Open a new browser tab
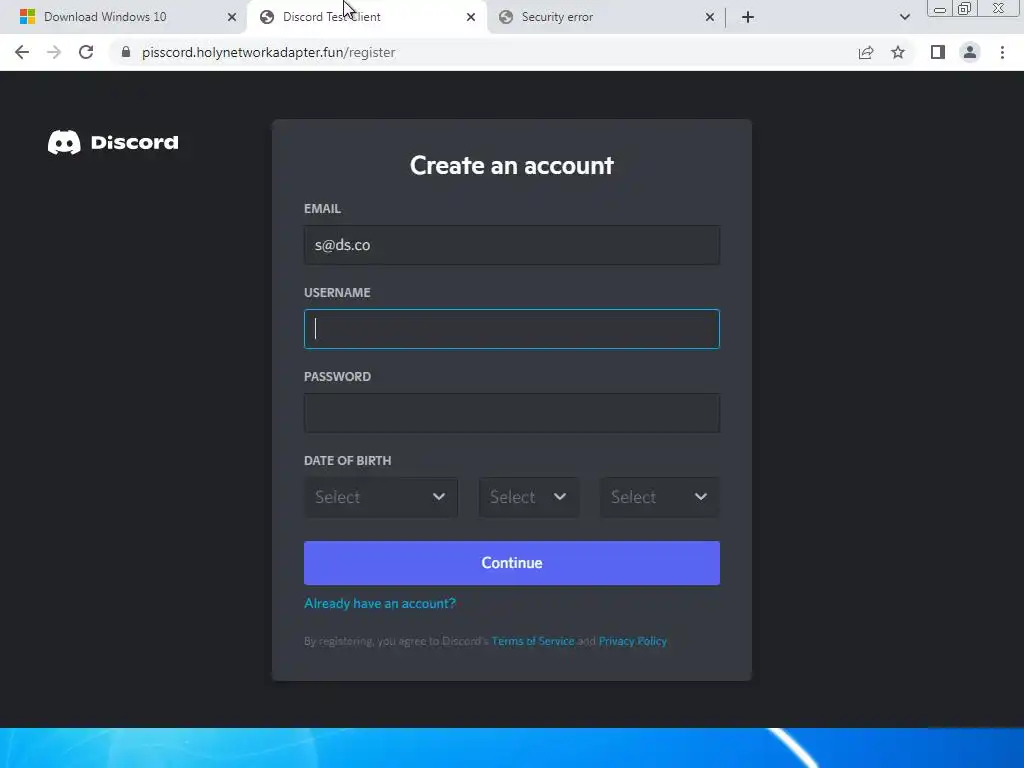 (x=748, y=17)
